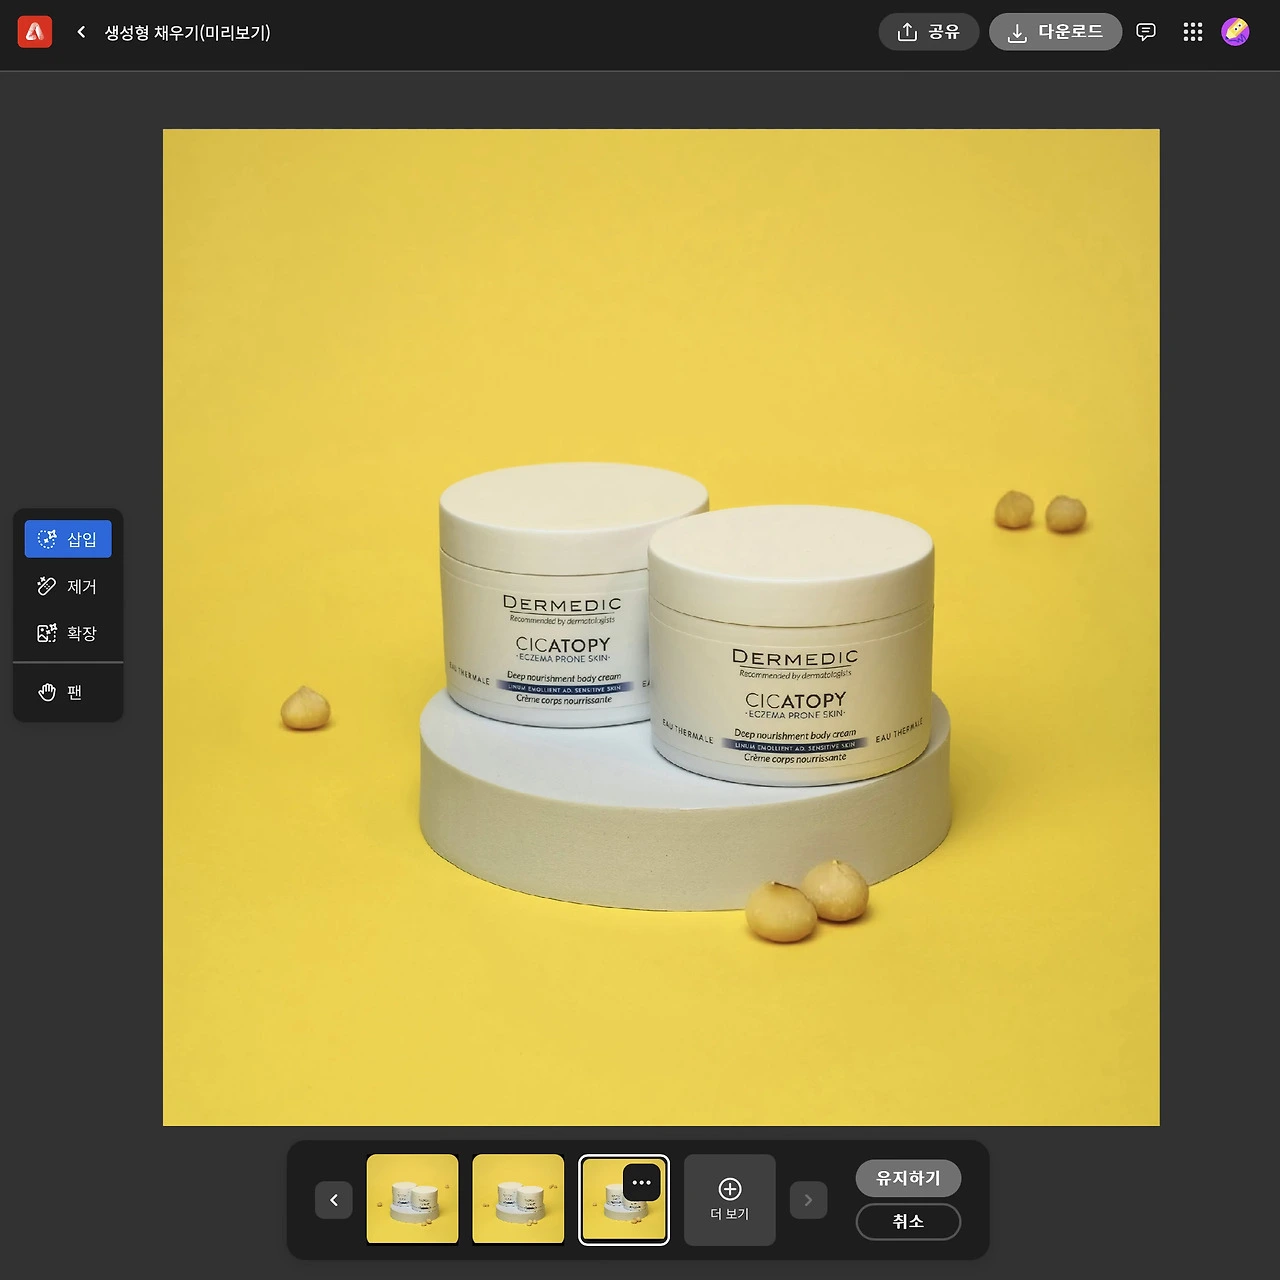
Task: Open the apps grid launcher
Action: [1192, 32]
